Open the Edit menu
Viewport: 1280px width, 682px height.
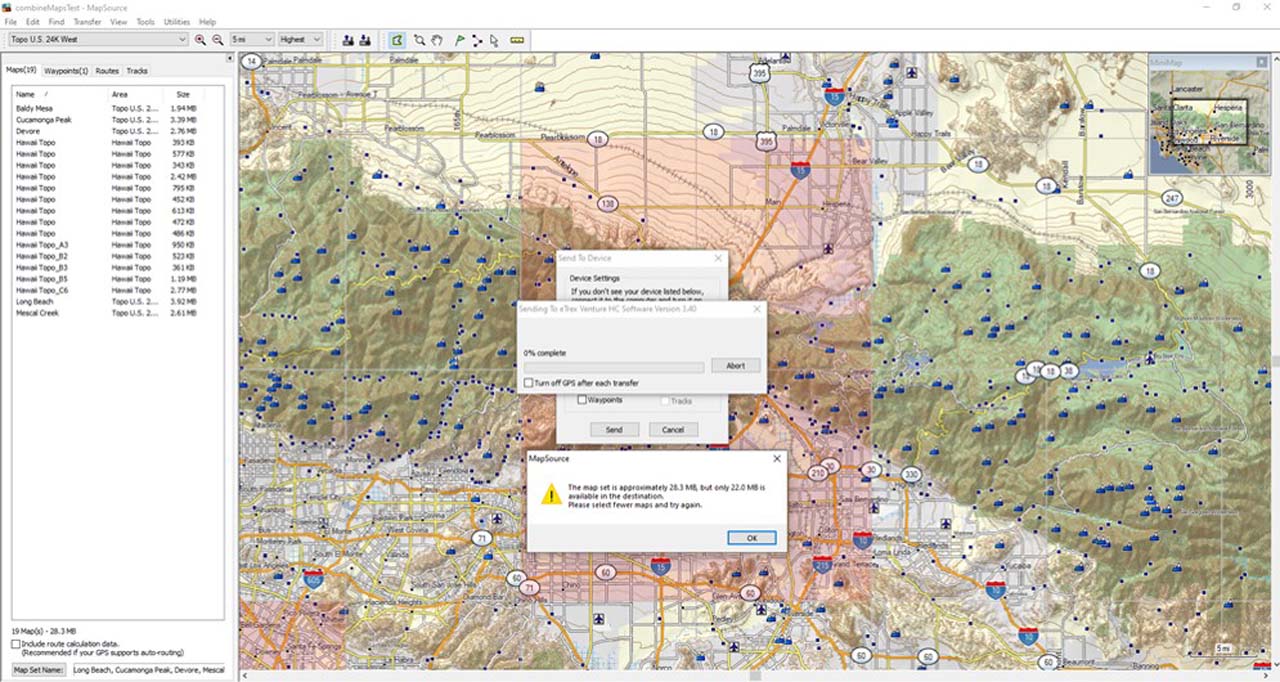coord(33,22)
